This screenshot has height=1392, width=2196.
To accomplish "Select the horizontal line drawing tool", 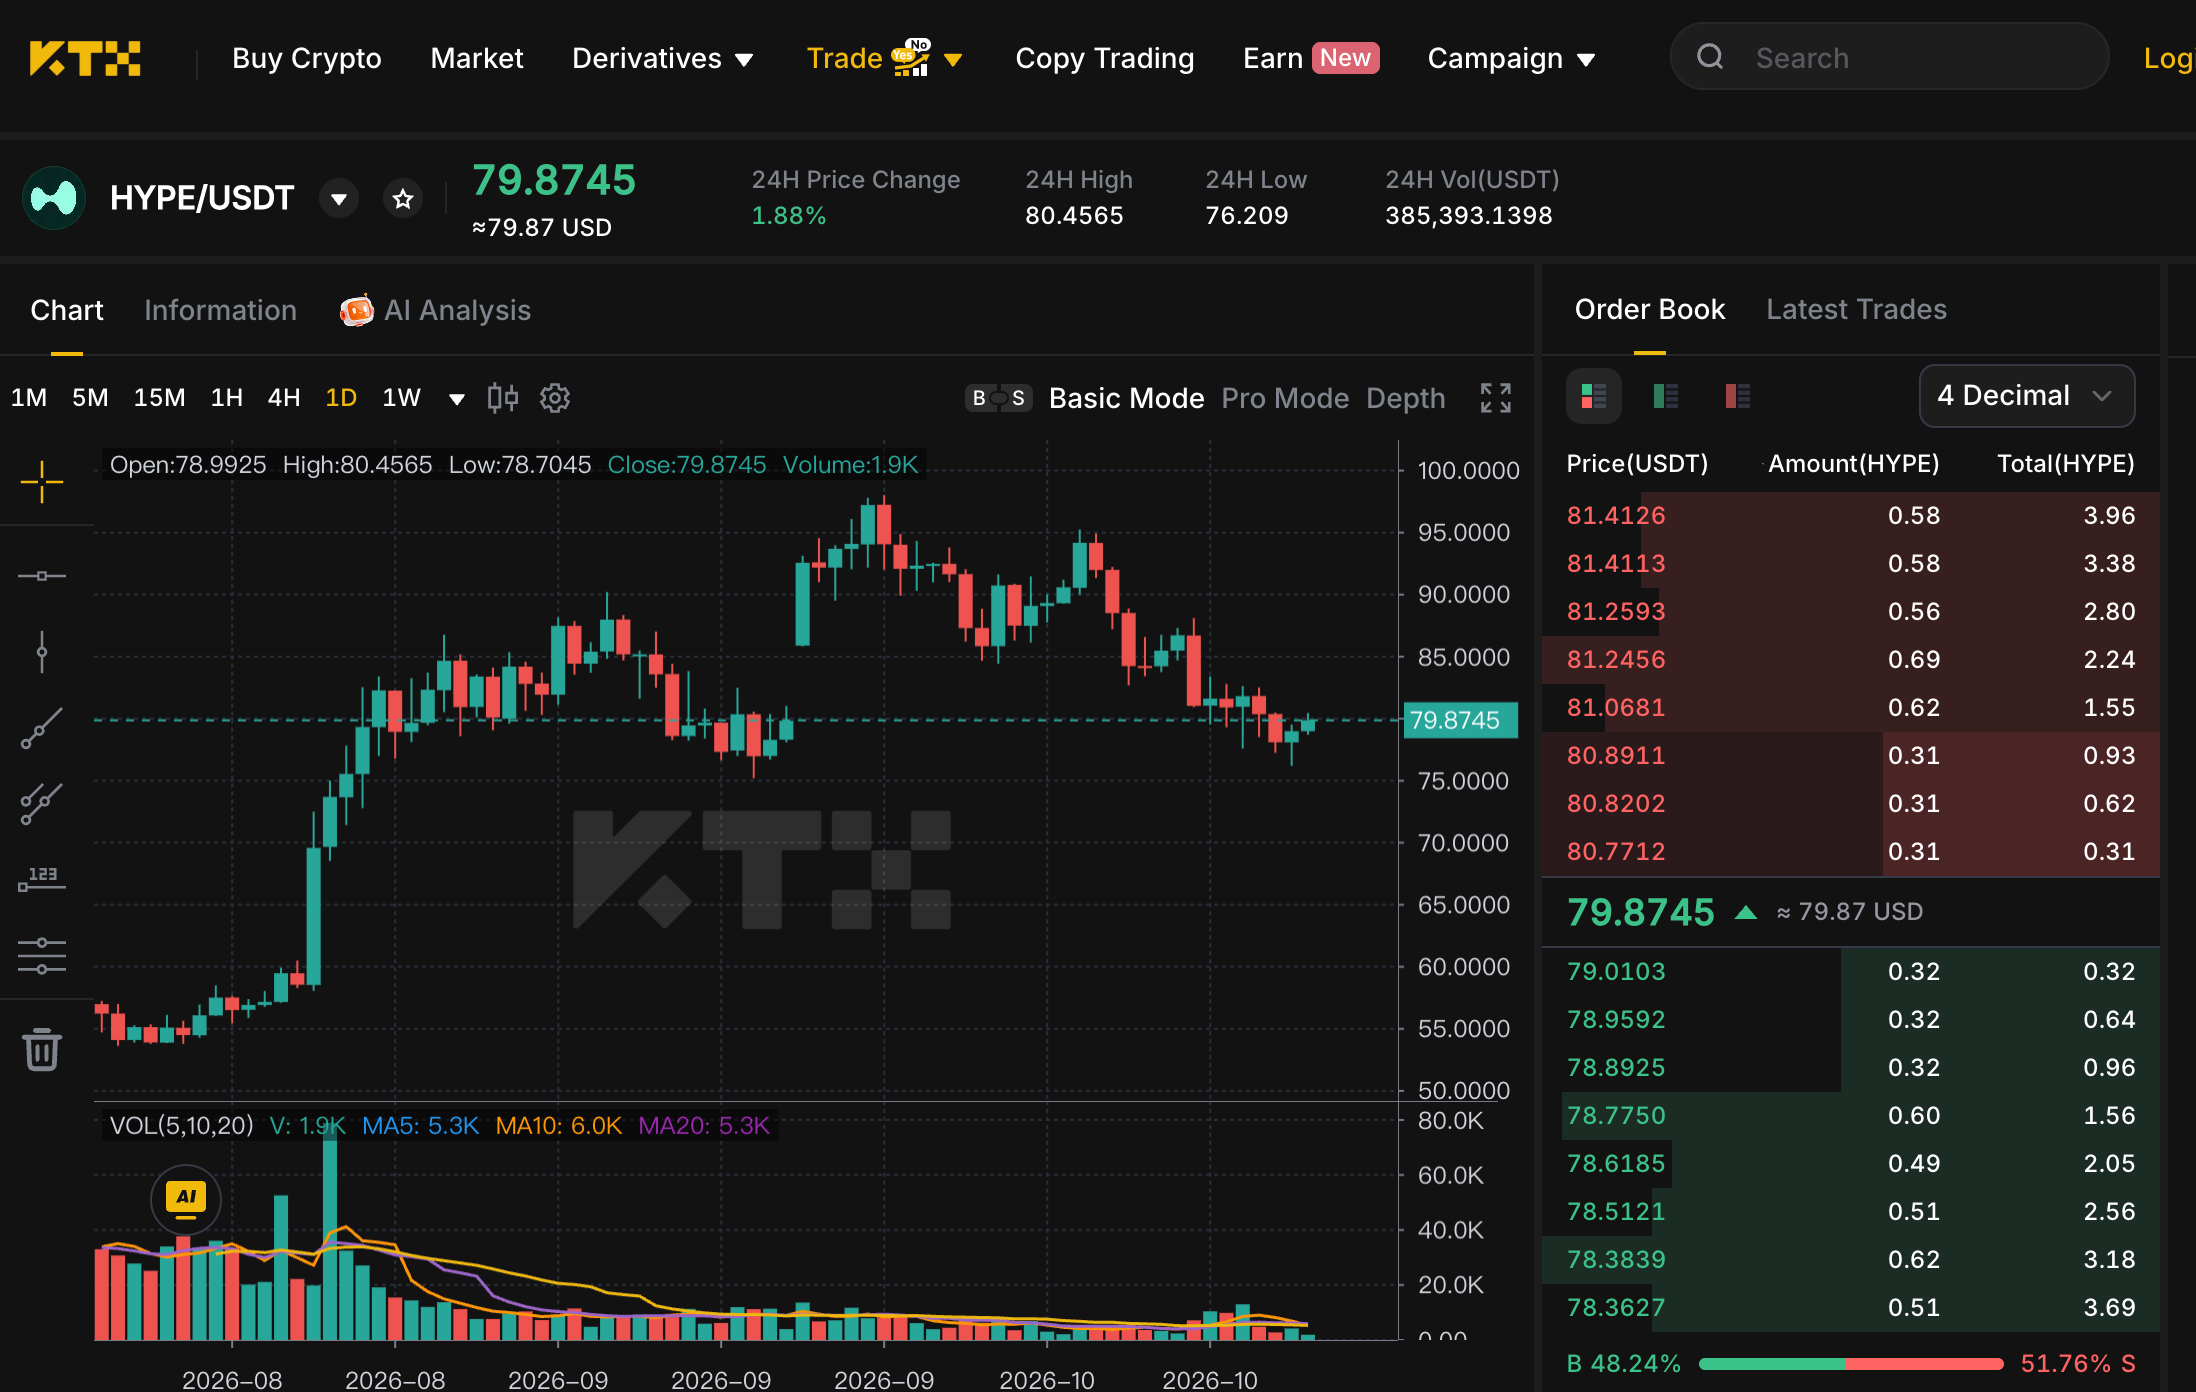I will pyautogui.click(x=42, y=576).
